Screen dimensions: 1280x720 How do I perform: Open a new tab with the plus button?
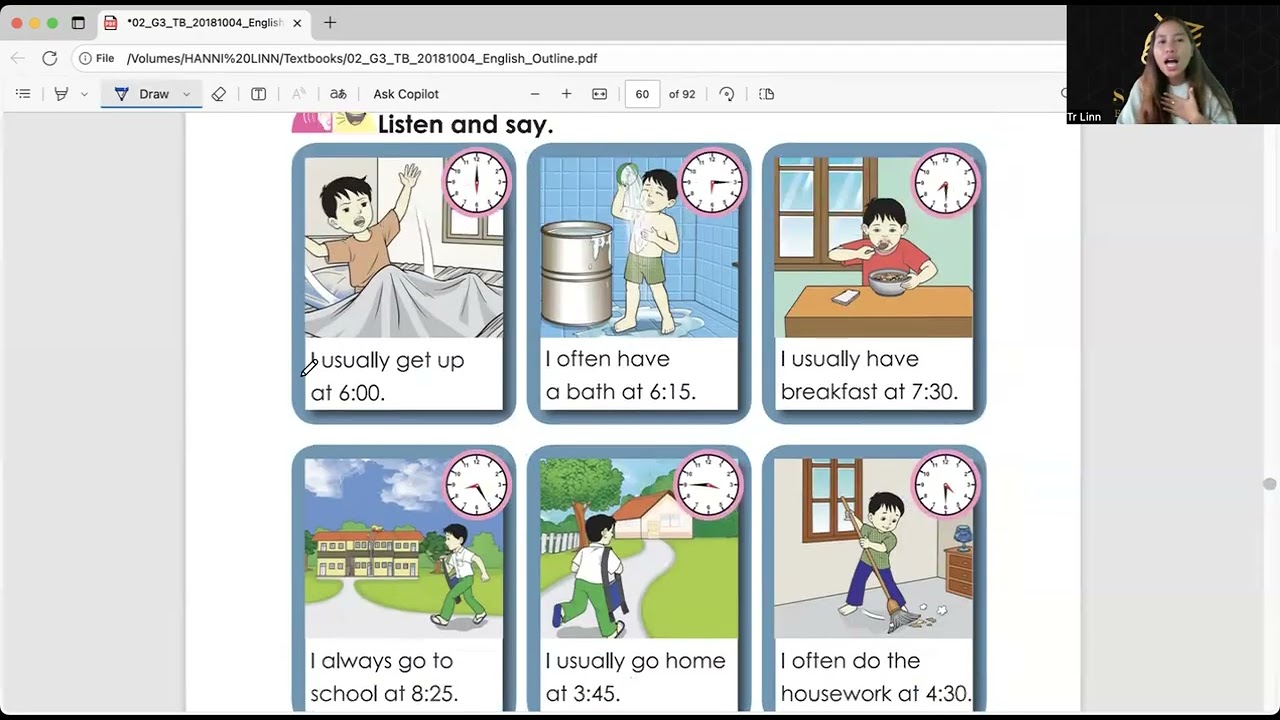click(x=330, y=23)
